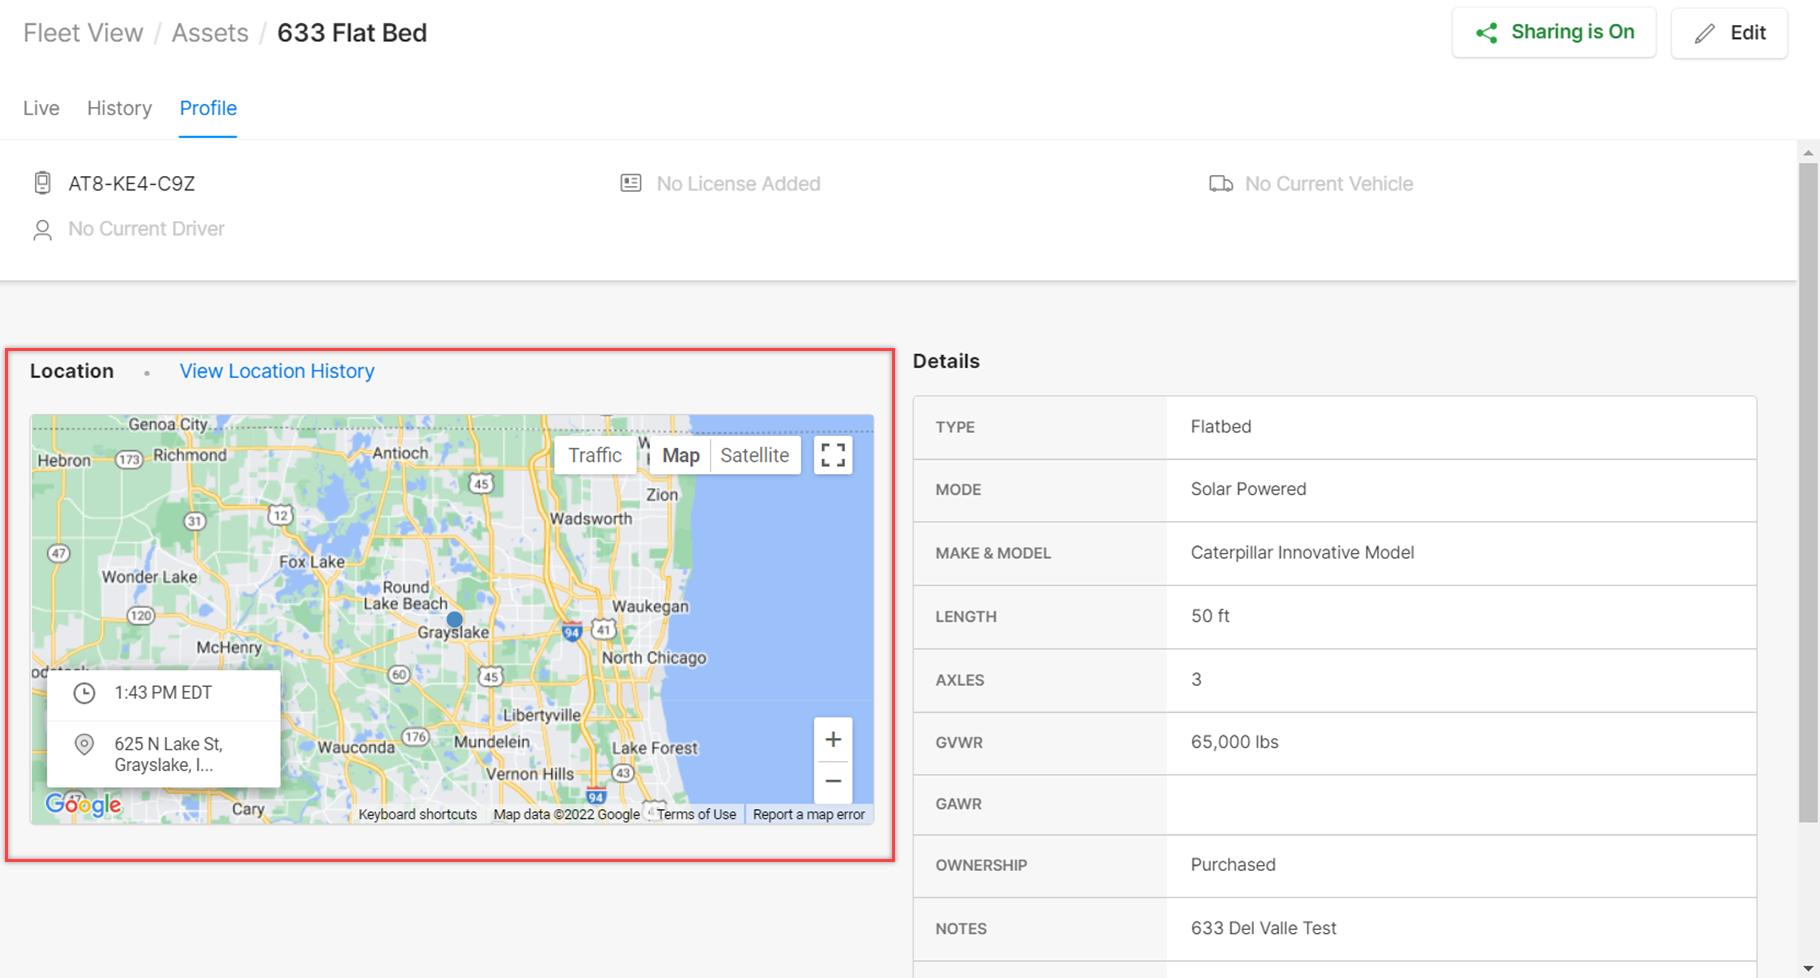Click the Purchased ownership value
Viewport: 1820px width, 978px height.
1233,865
